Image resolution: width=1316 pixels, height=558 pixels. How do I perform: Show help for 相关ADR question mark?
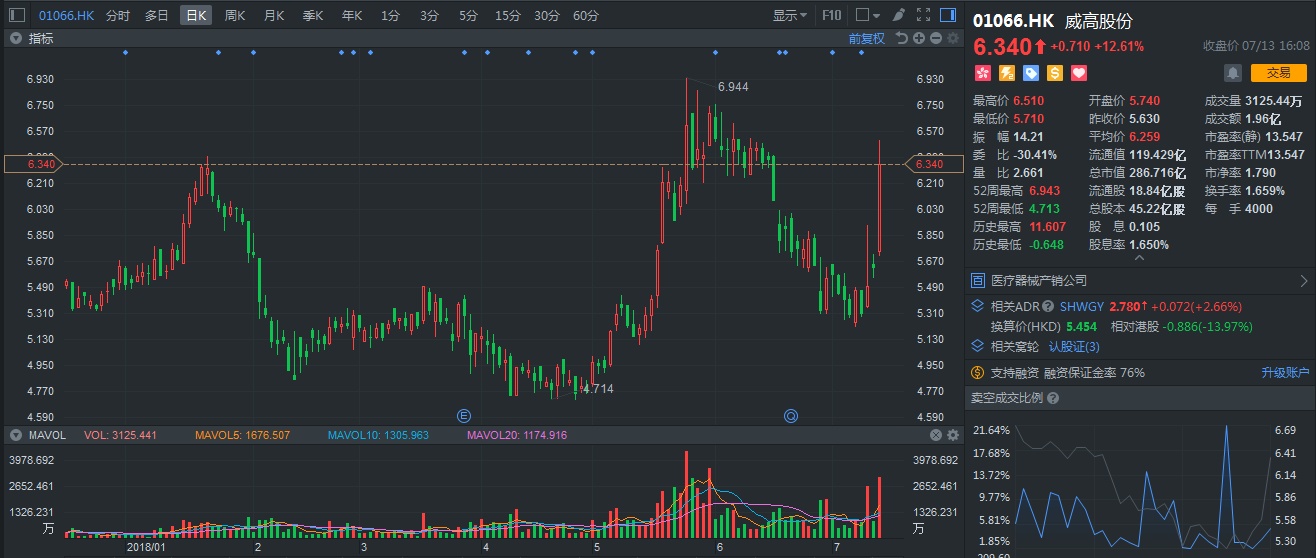[1048, 307]
